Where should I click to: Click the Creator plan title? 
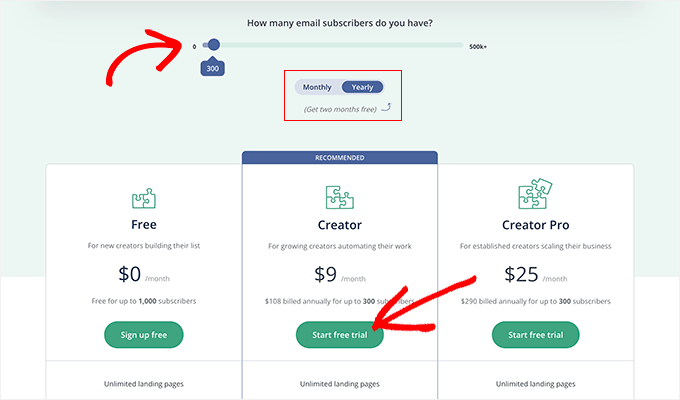click(339, 225)
